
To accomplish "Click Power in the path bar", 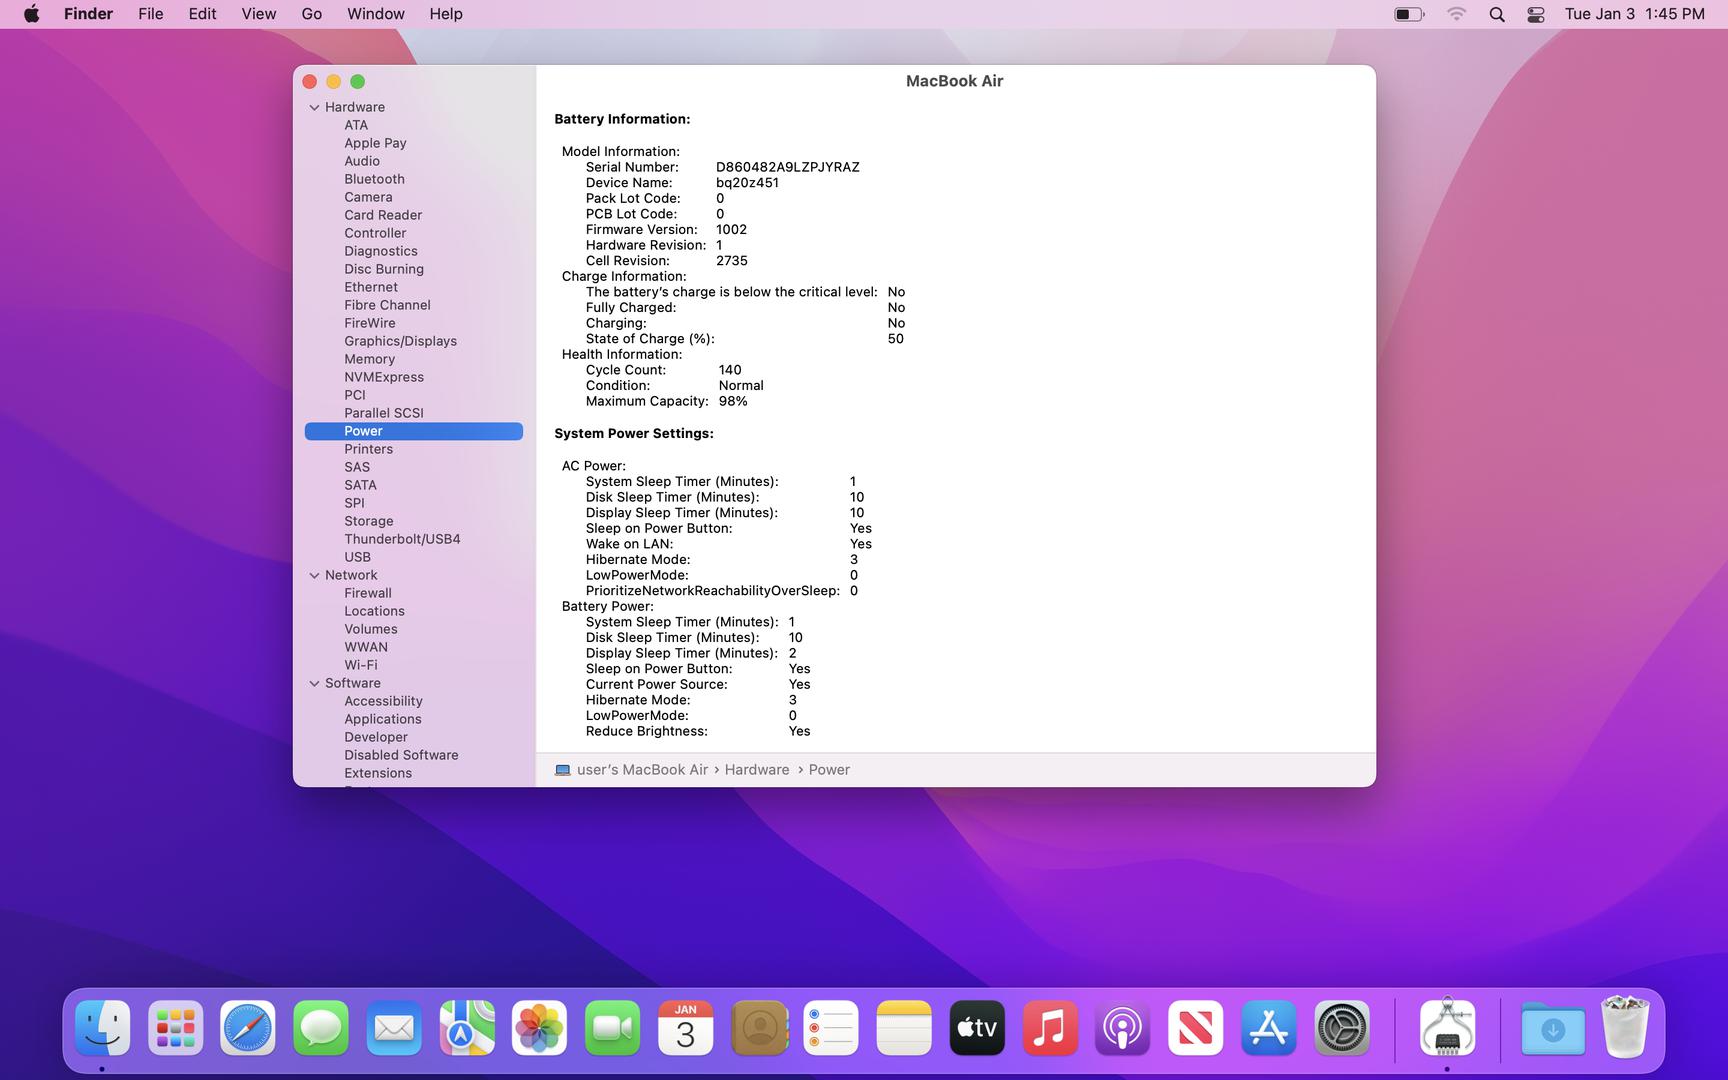I will pos(829,770).
